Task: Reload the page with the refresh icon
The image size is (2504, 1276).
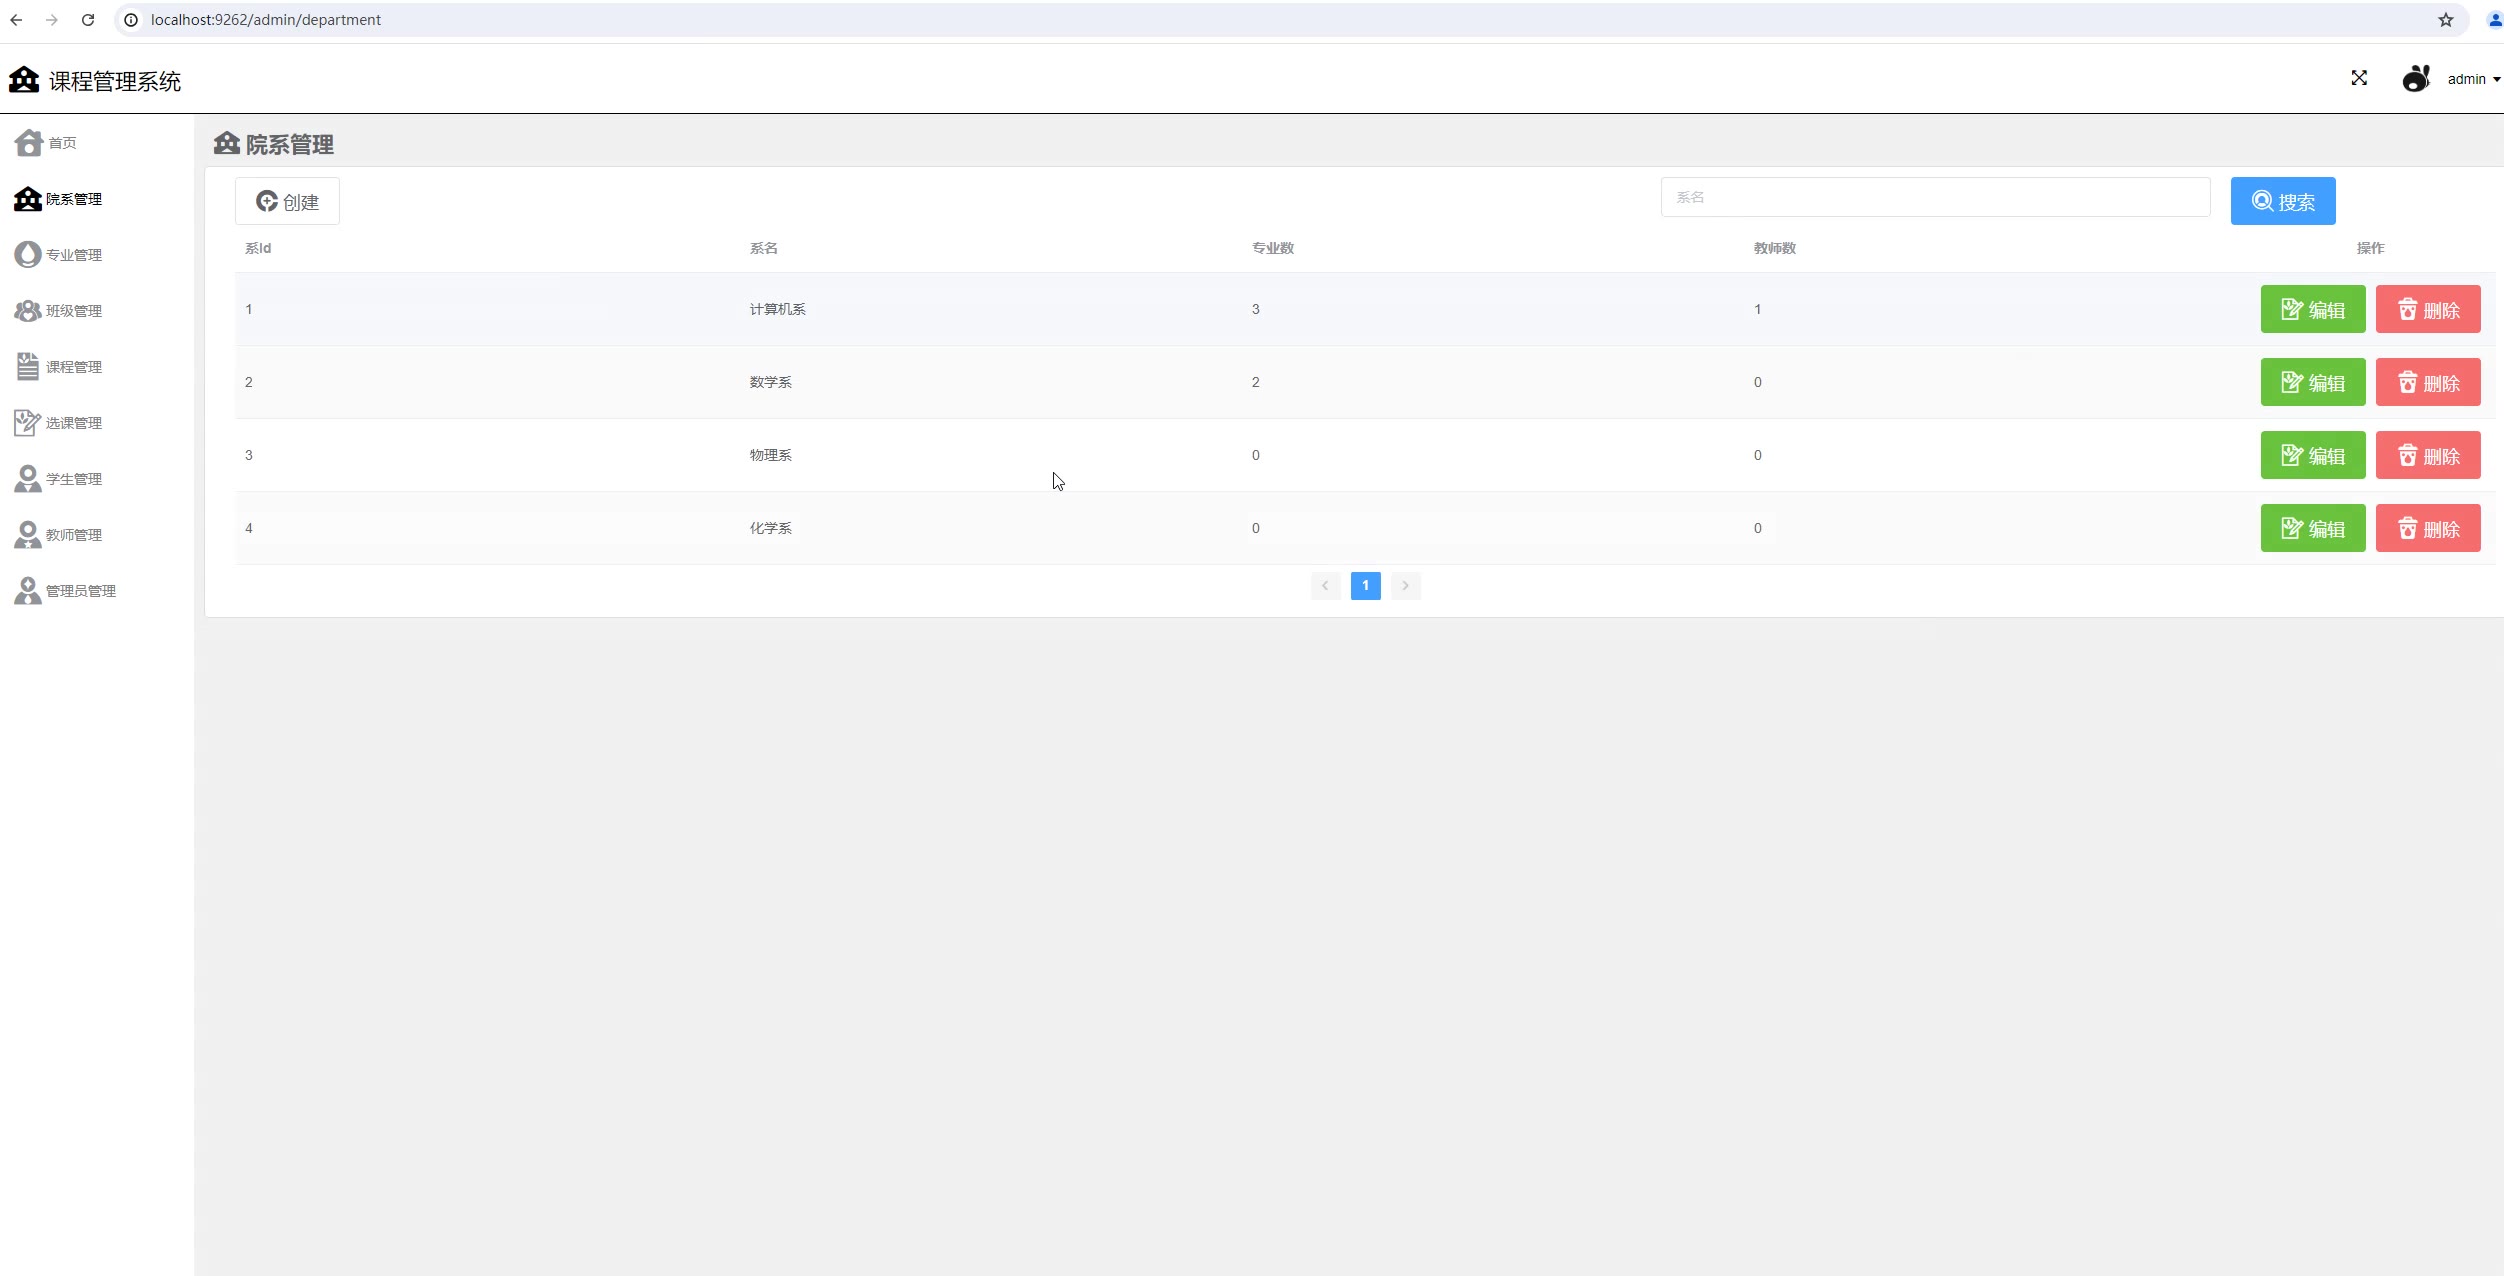Action: 88,20
